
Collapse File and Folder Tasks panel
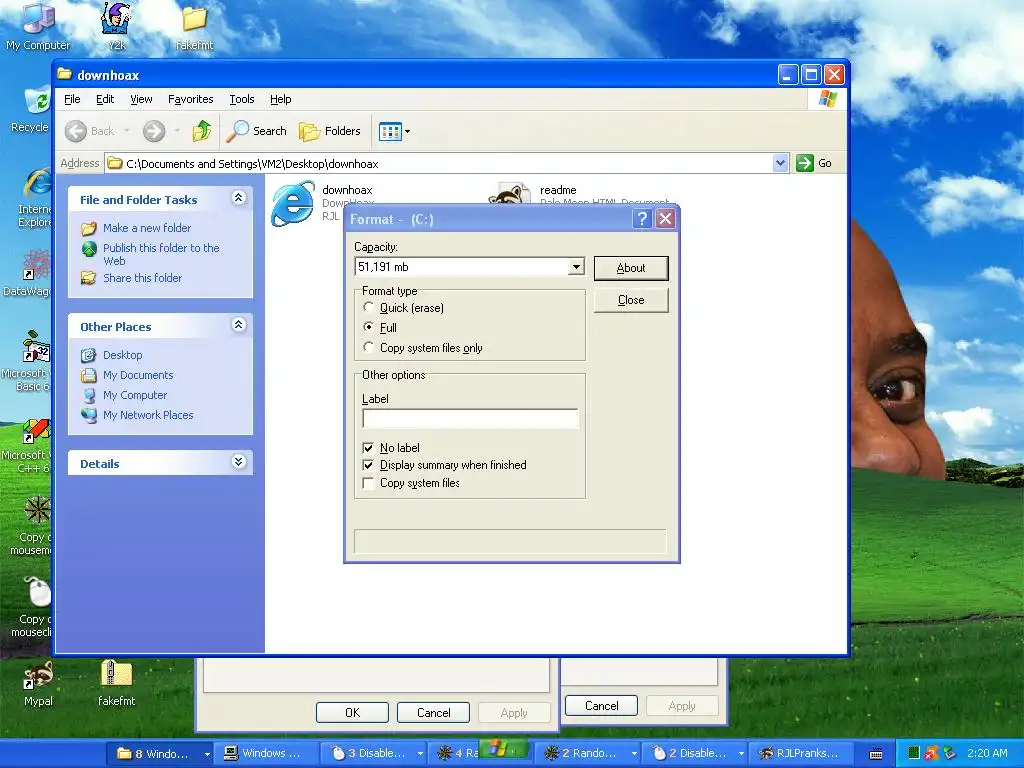pos(238,198)
